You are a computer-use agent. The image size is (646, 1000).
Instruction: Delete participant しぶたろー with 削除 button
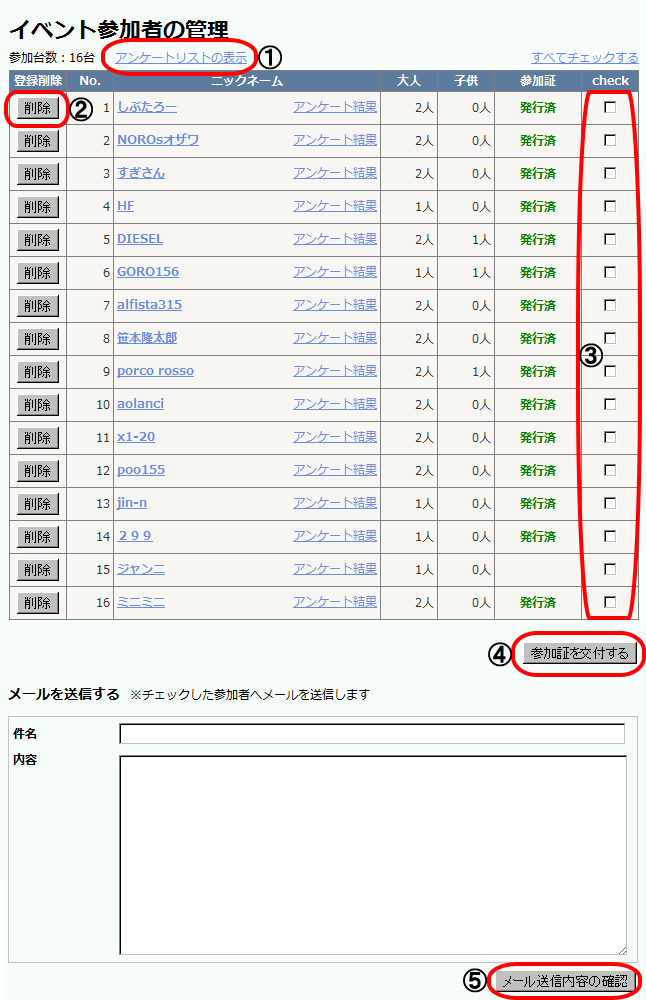point(37,107)
